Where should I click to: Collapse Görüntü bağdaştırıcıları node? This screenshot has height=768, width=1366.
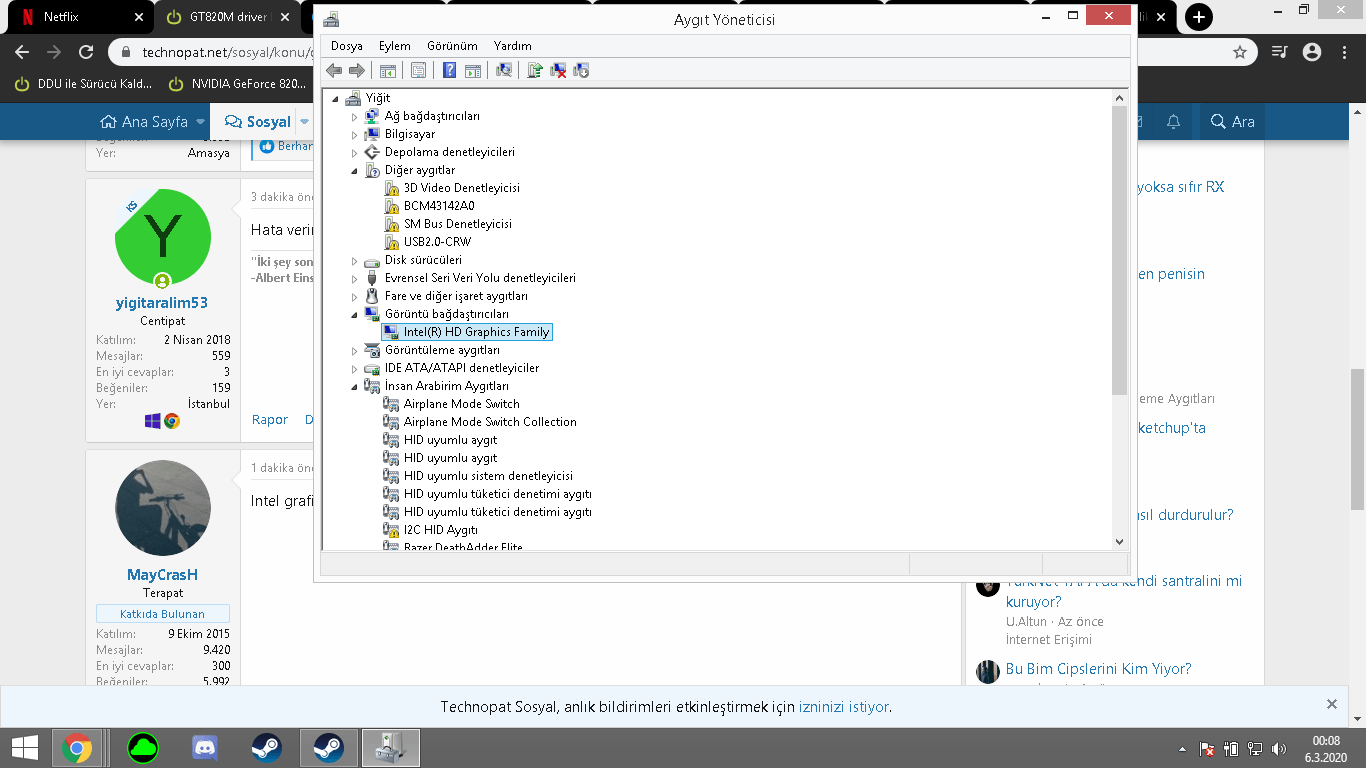[x=354, y=314]
